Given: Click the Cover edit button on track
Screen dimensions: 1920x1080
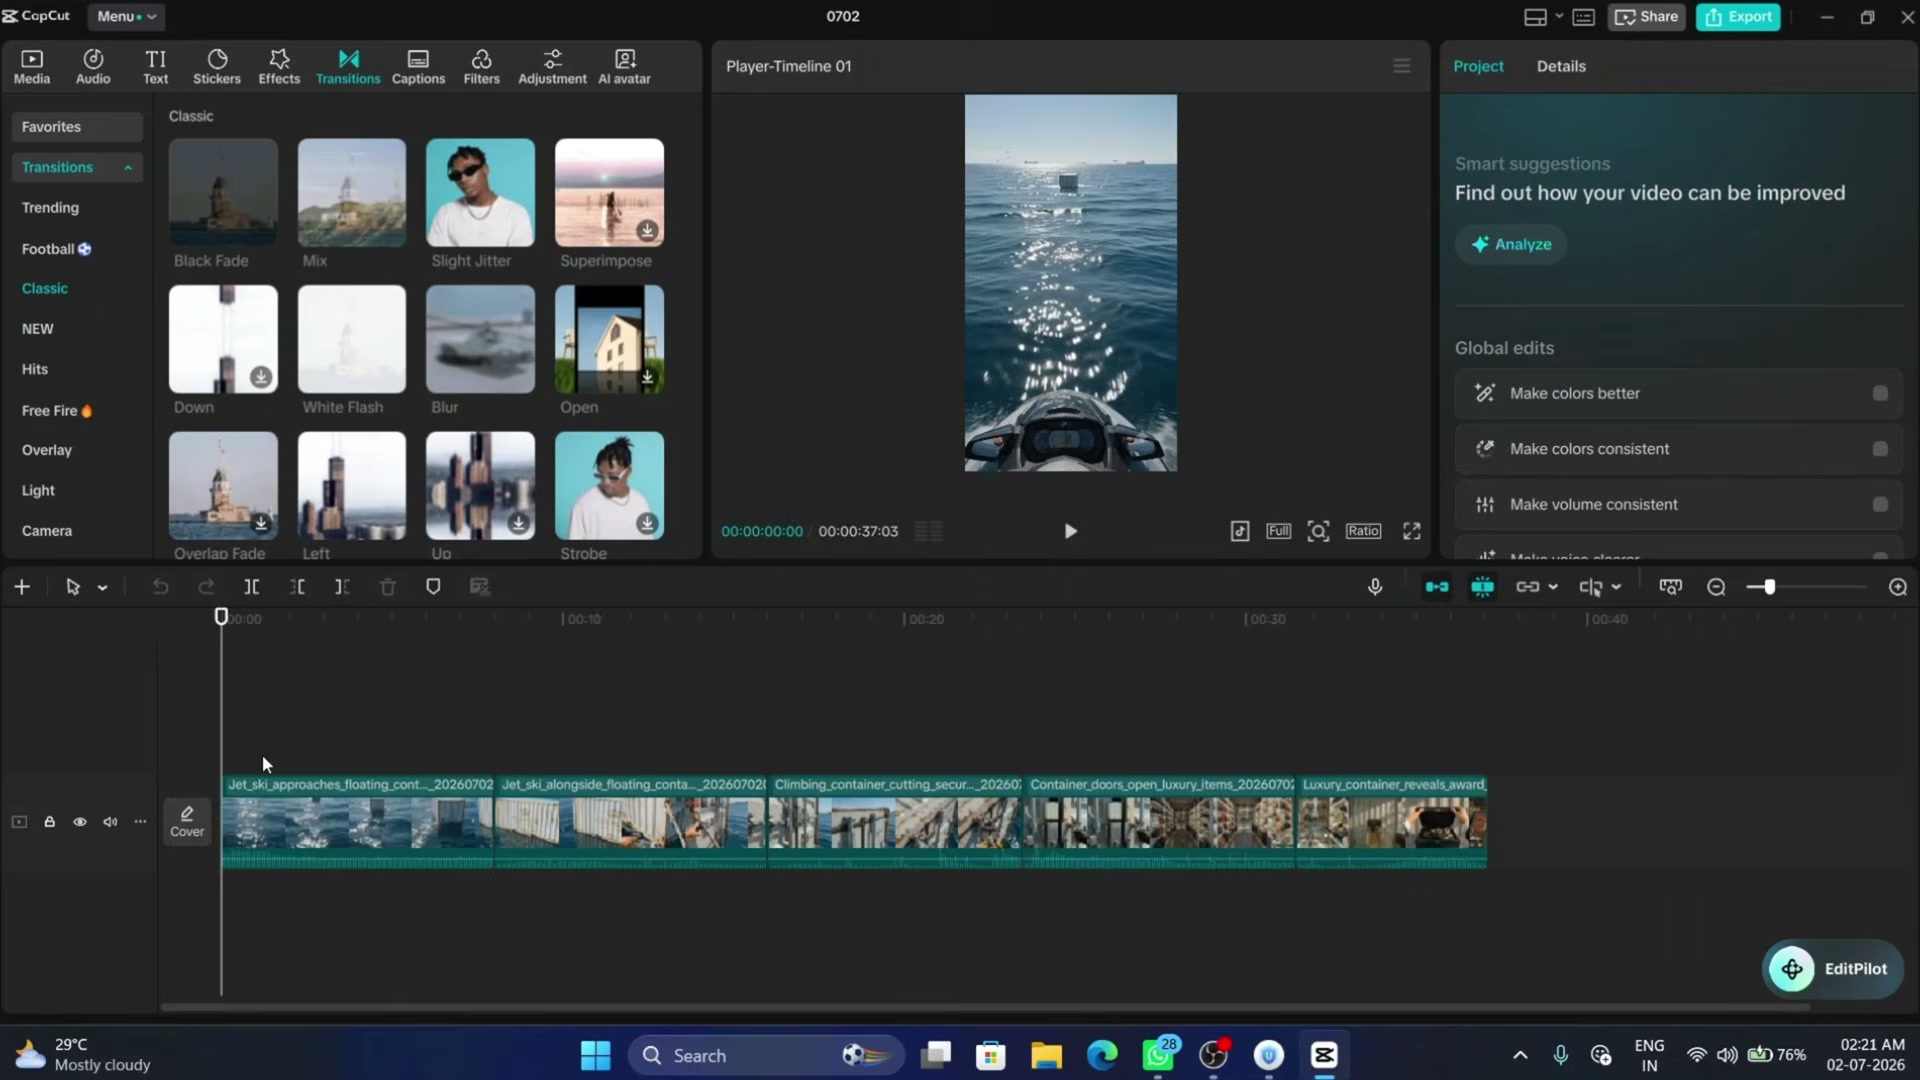Looking at the screenshot, I should pos(187,822).
